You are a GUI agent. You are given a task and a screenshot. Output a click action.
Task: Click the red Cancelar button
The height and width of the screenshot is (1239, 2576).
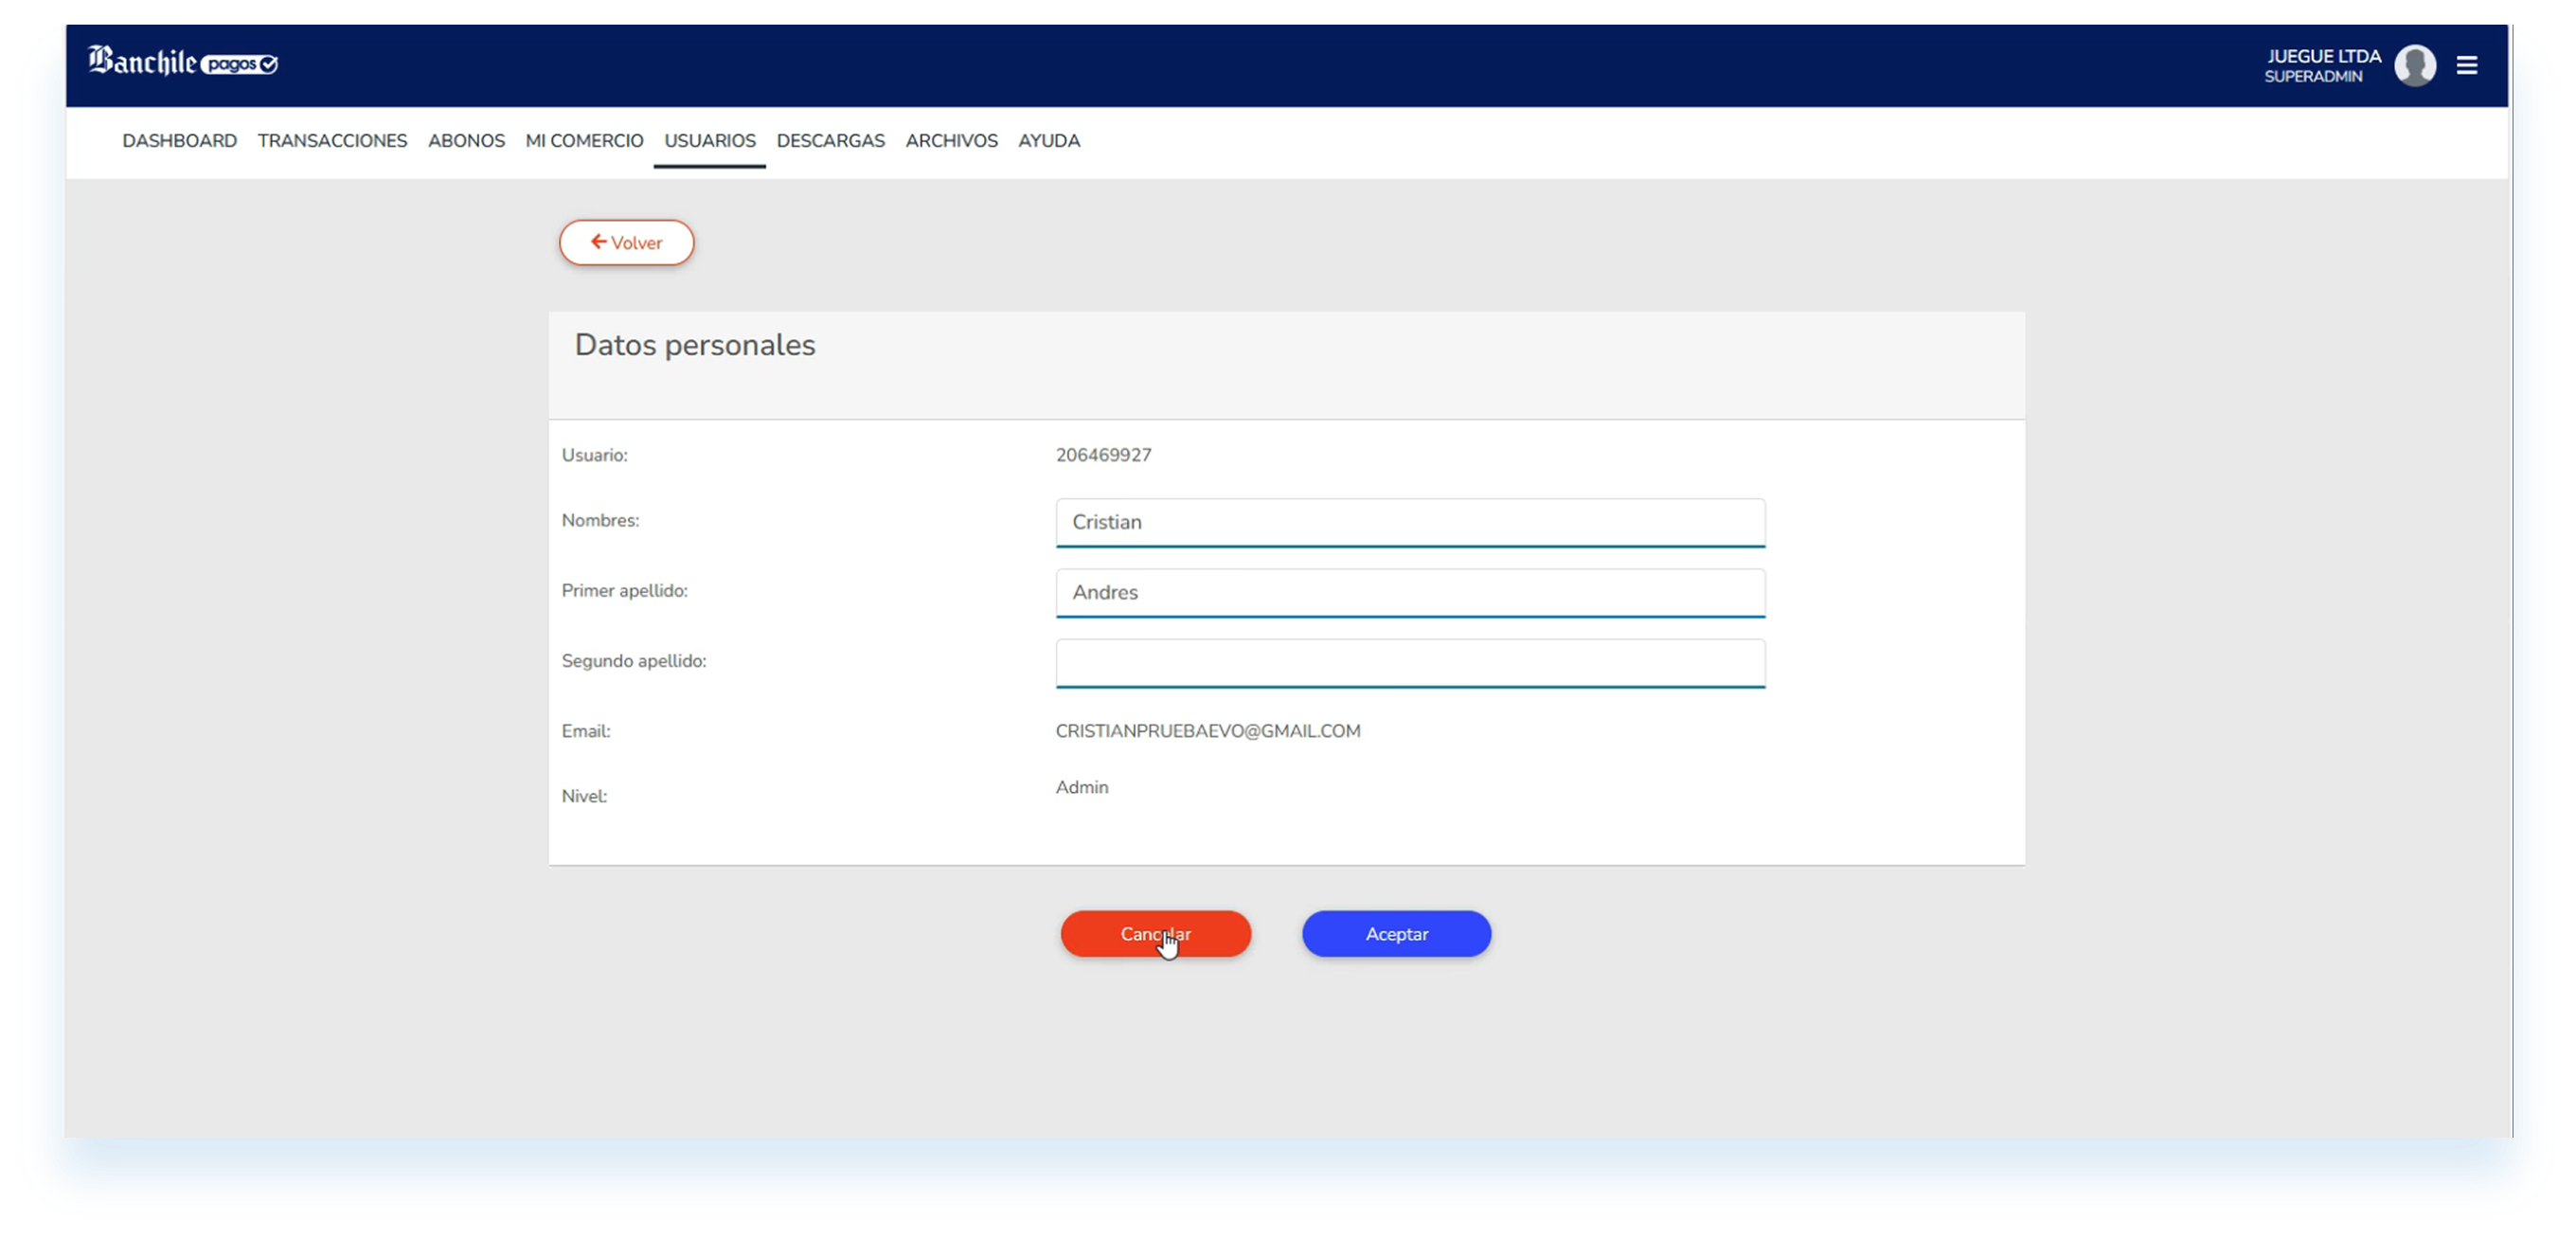1155,934
